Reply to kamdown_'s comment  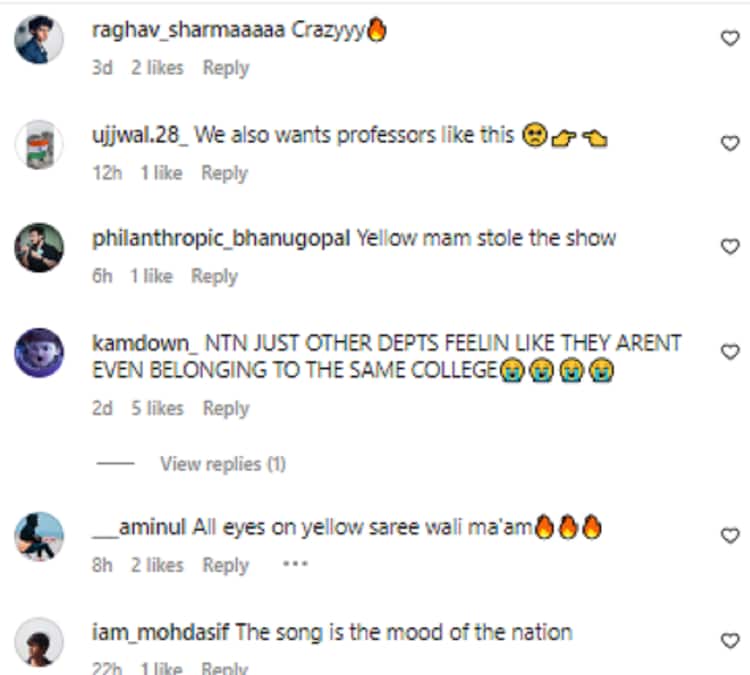pyautogui.click(x=226, y=409)
